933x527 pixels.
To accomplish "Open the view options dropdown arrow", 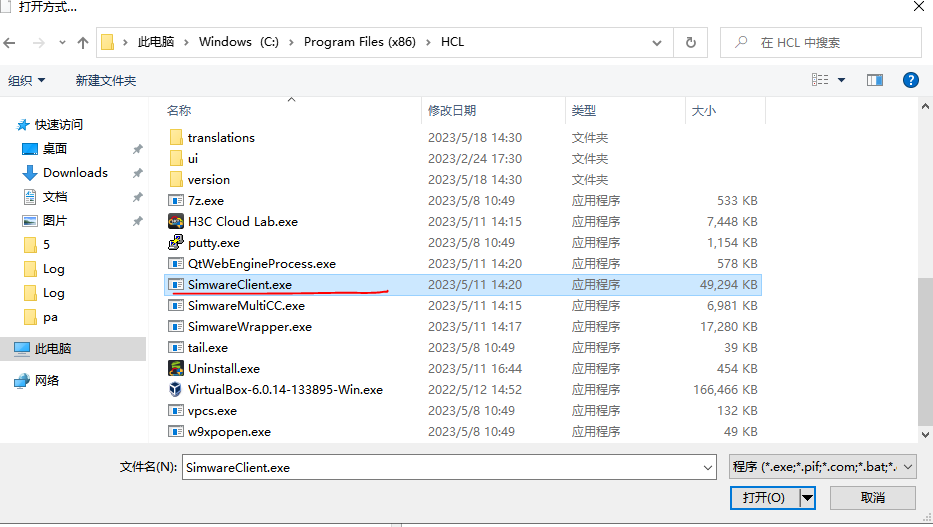I will tap(841, 80).
